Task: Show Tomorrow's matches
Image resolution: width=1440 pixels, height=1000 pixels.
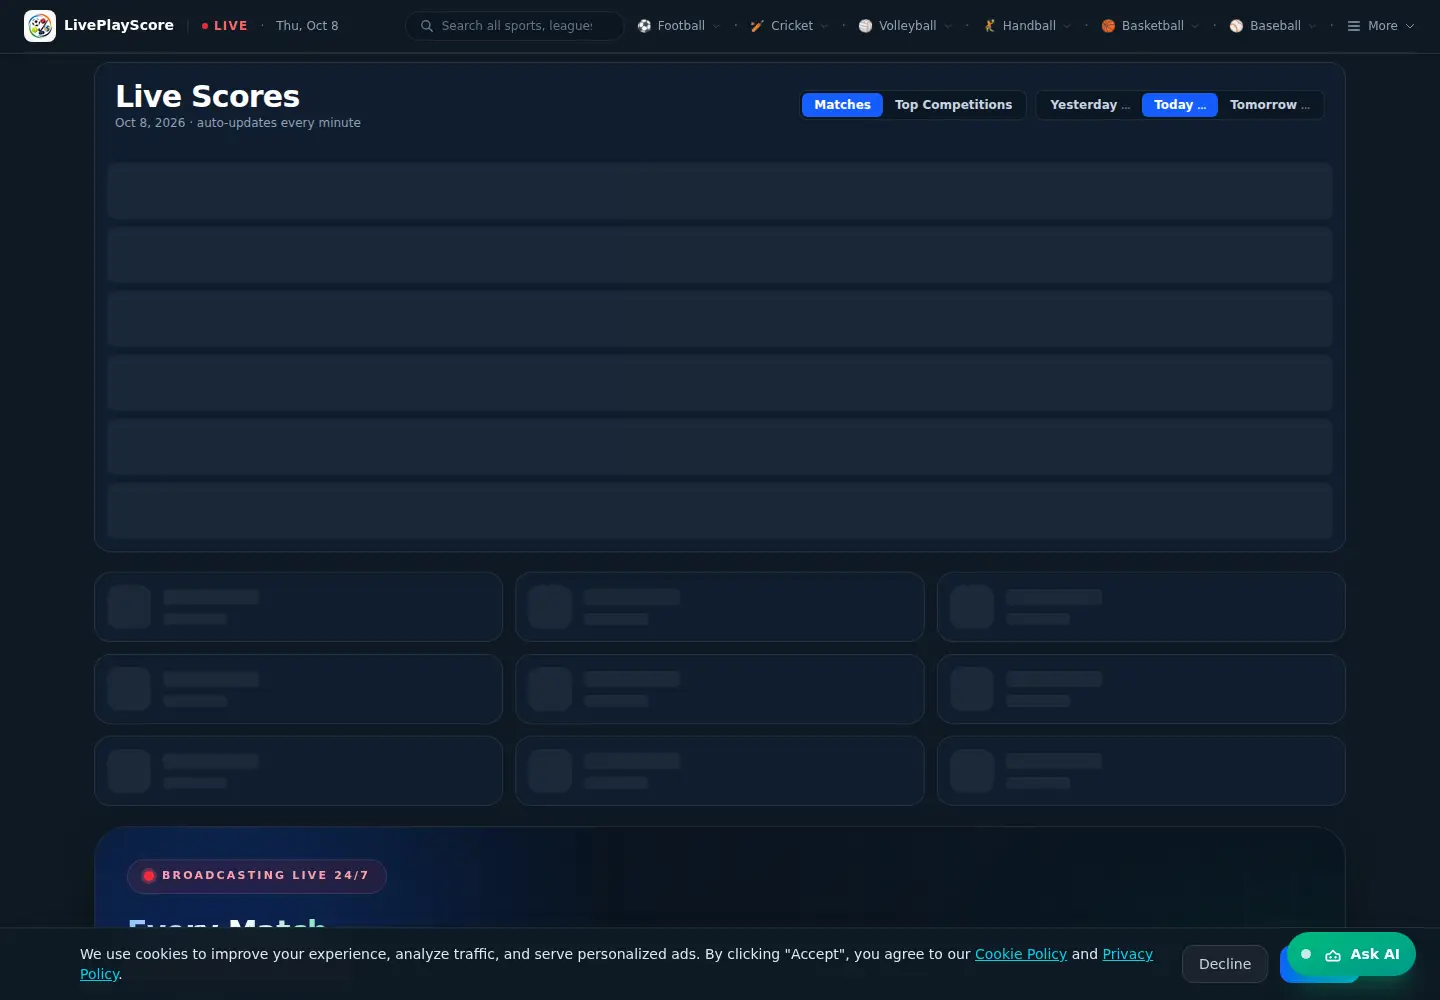Action: coord(1270,105)
